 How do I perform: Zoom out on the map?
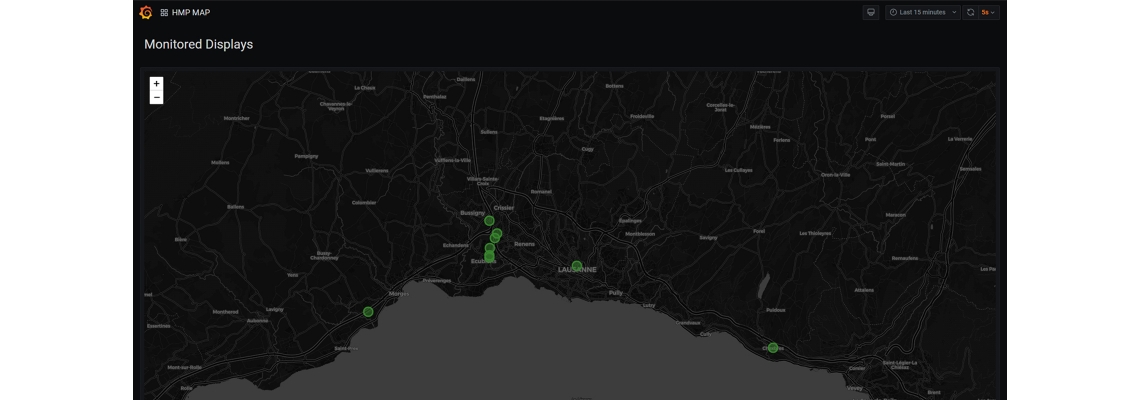pyautogui.click(x=156, y=98)
